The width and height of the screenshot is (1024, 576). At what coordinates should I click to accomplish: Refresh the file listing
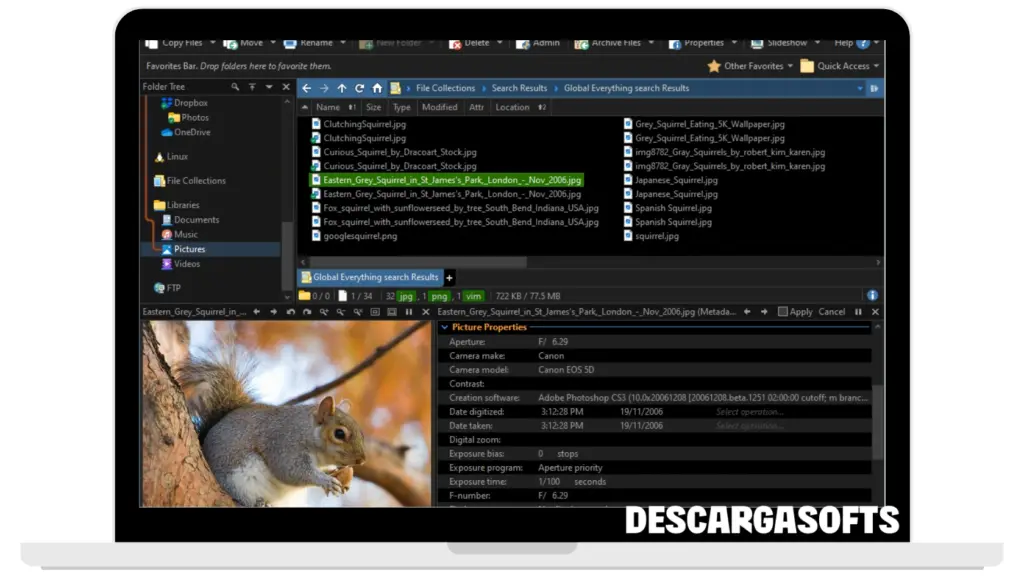[x=359, y=88]
